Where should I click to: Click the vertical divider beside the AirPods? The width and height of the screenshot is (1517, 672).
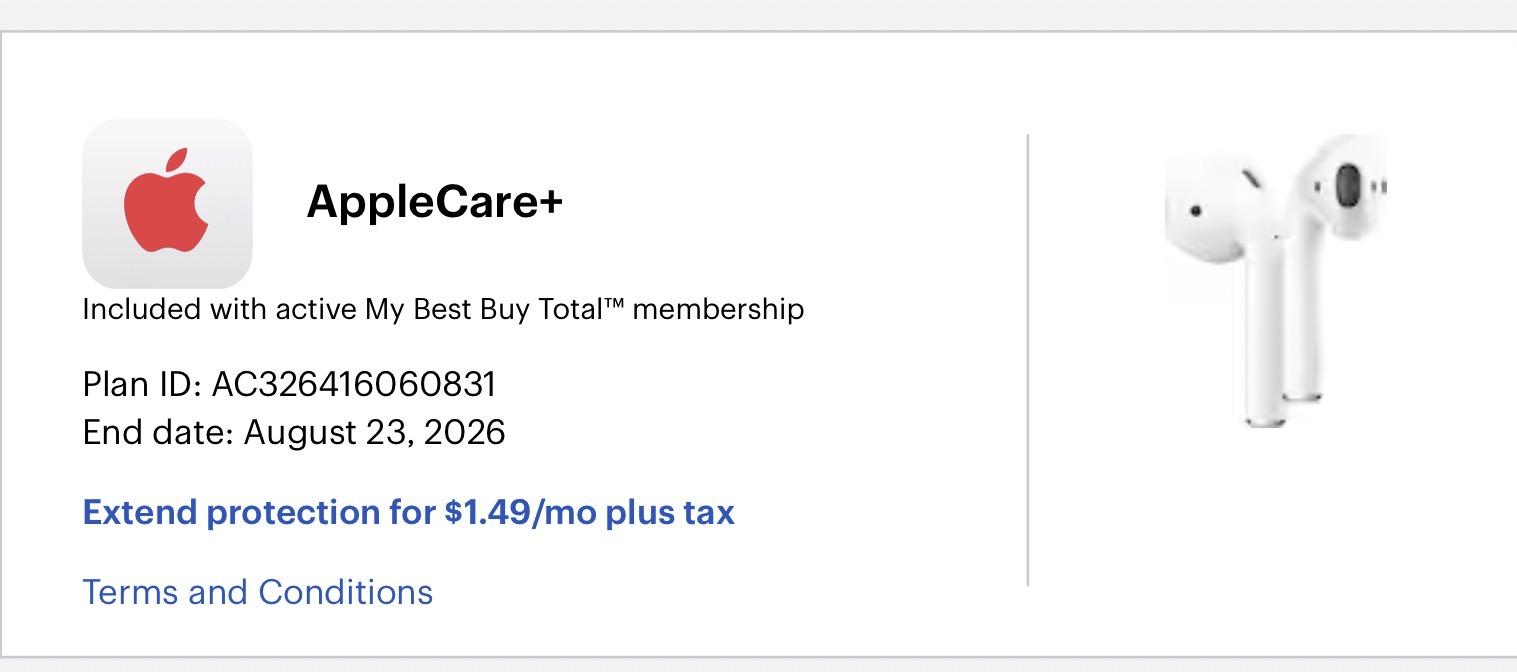[1028, 360]
